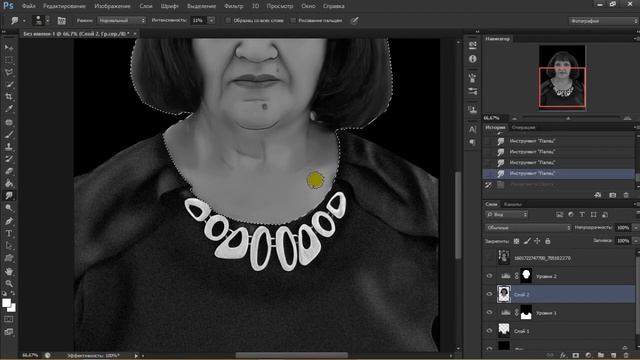Select the Smudge finger tool

tap(9, 196)
